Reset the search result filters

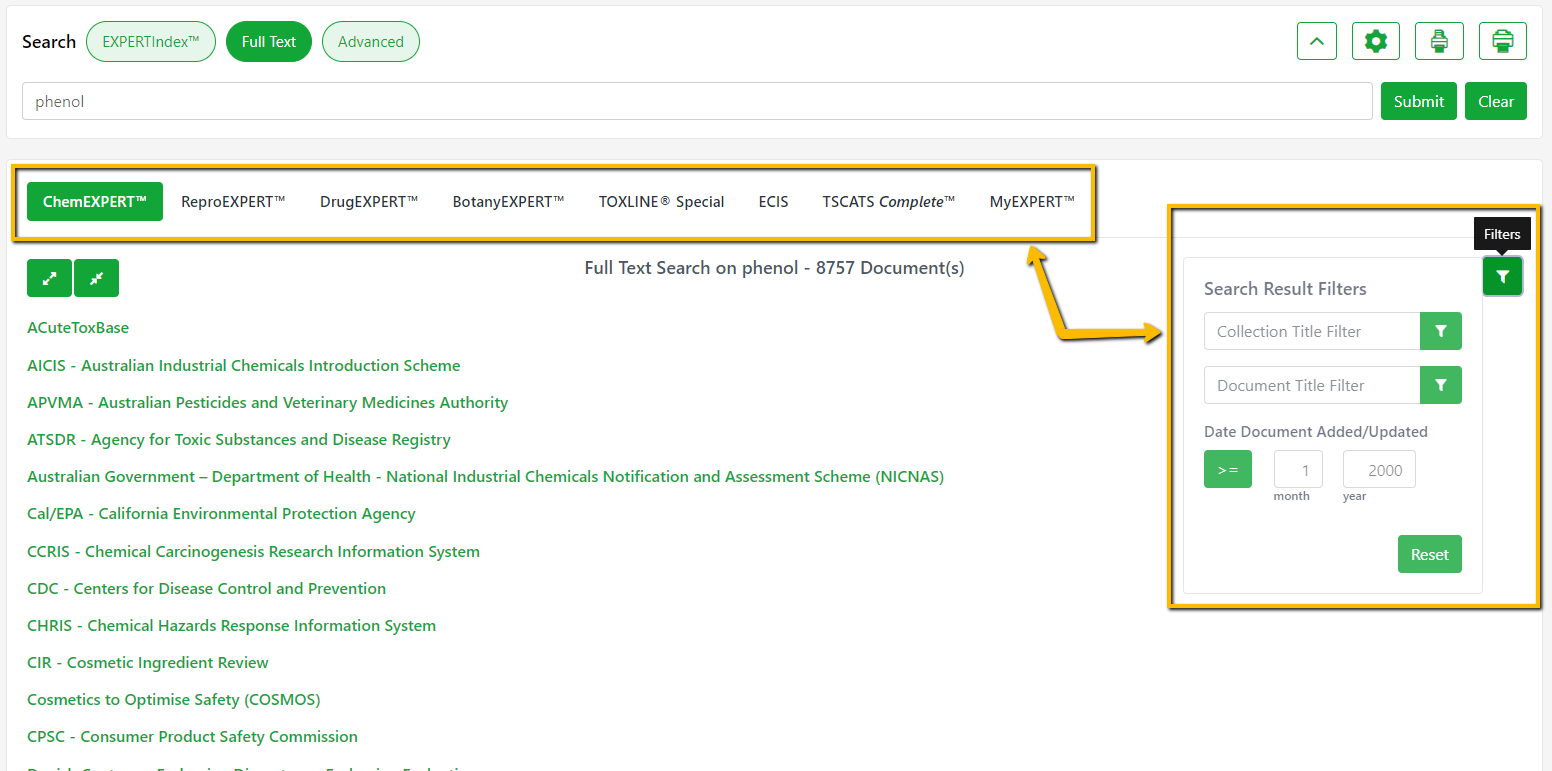coord(1429,555)
